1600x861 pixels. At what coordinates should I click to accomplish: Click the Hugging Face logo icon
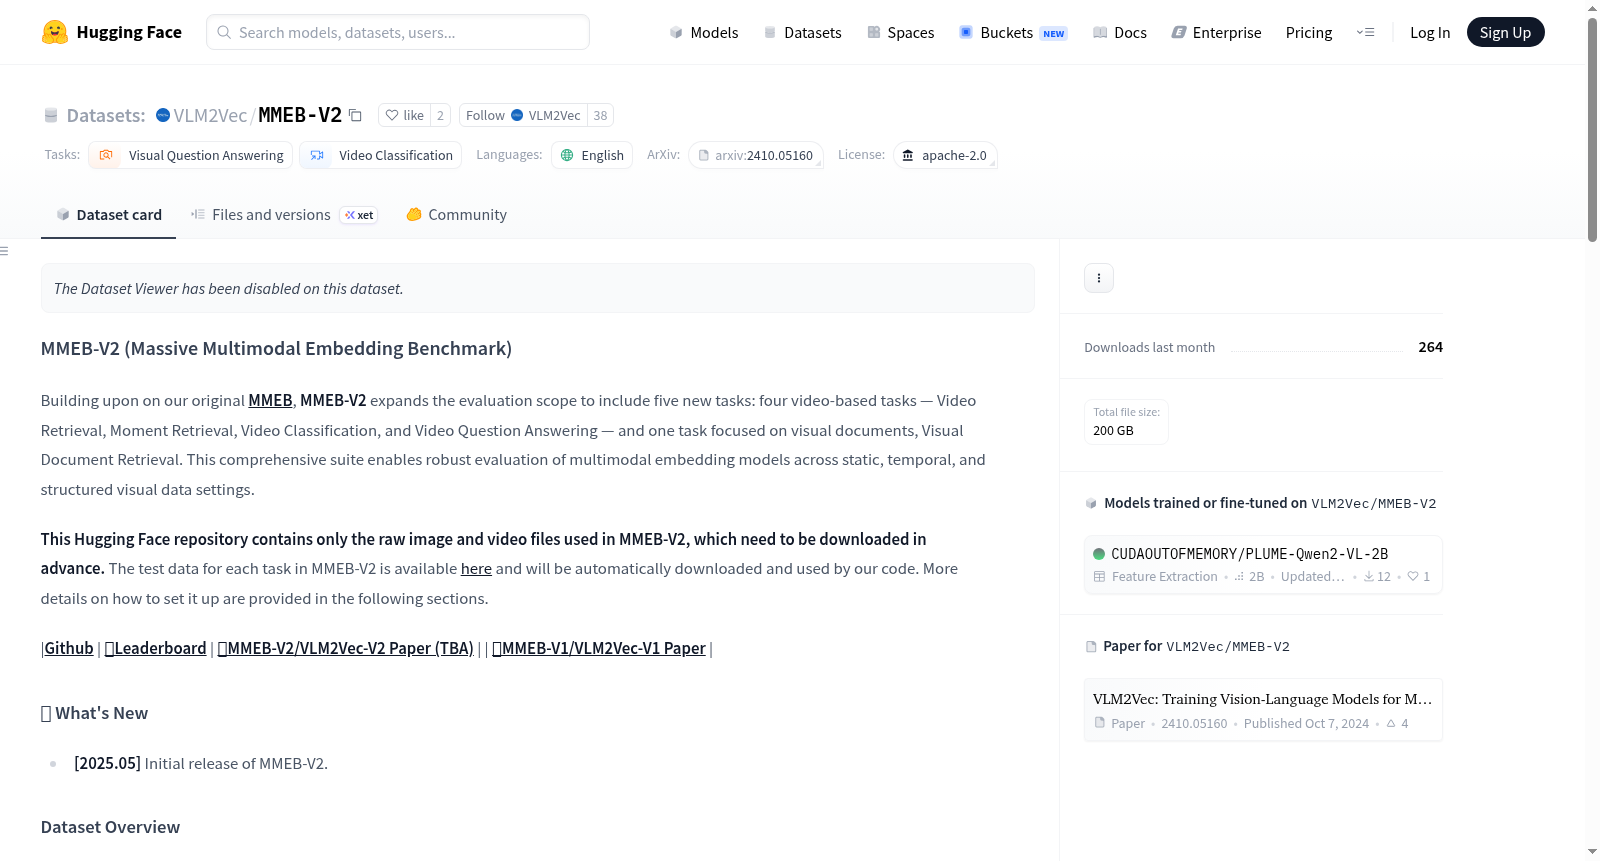55,32
